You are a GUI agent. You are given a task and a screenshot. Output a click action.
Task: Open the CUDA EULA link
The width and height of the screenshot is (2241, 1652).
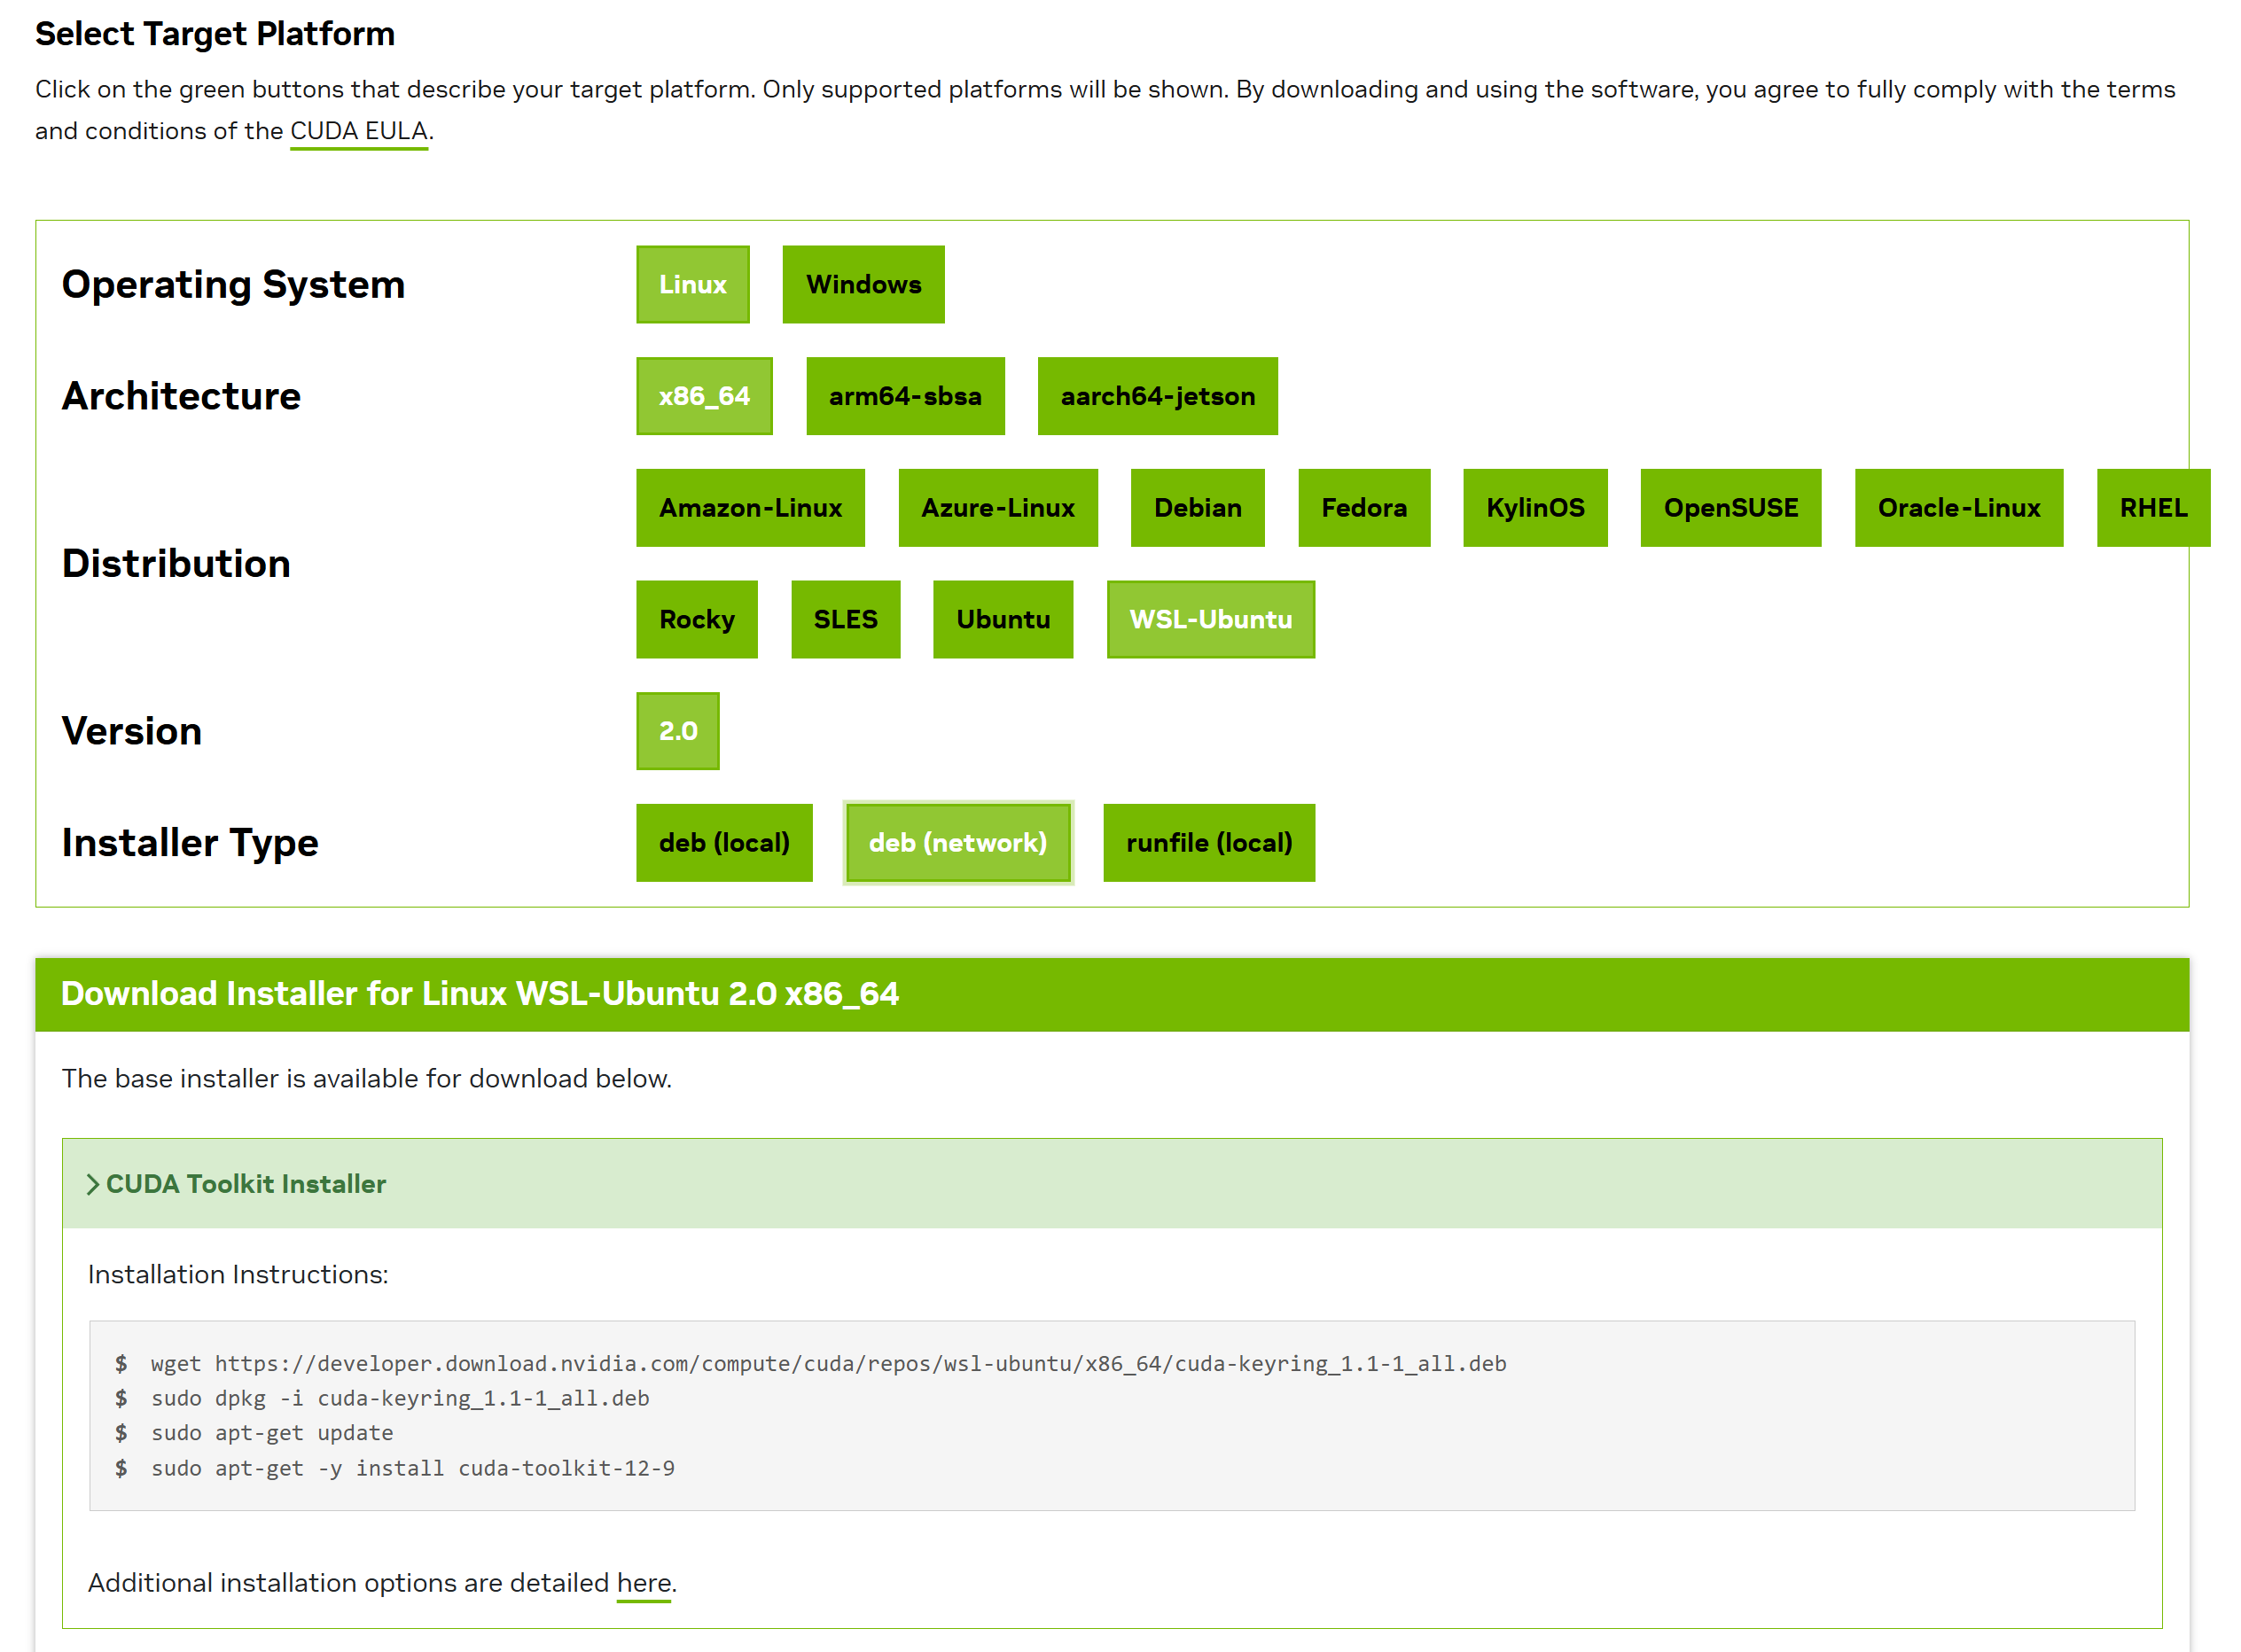(358, 131)
